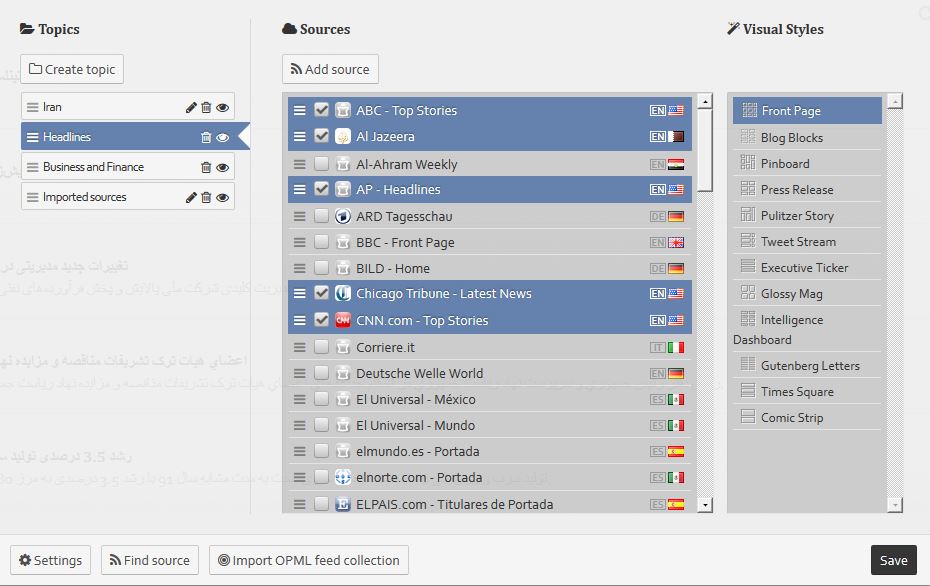Click the sources list scrollbar thumb

coord(705,151)
